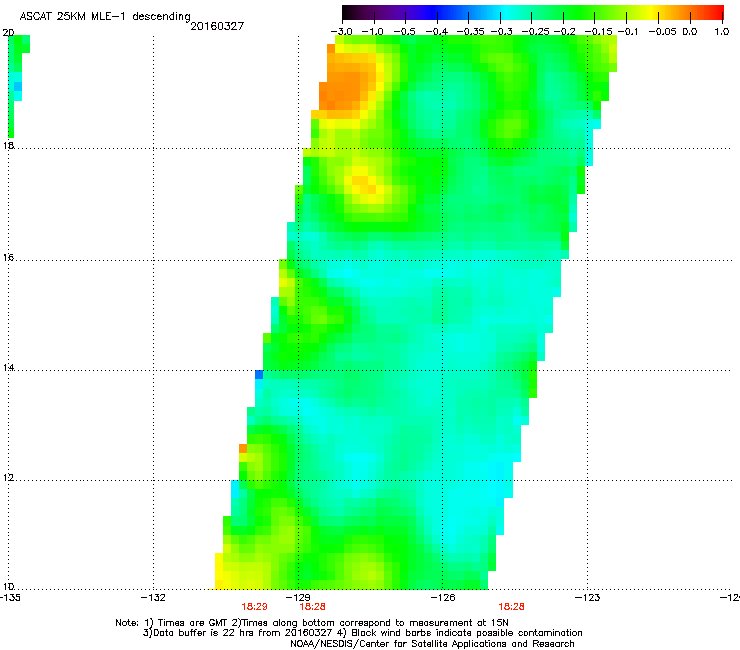Screen dimensions: 740x650
Task: Pick the cyan segment of the color bar
Action: 507,12
